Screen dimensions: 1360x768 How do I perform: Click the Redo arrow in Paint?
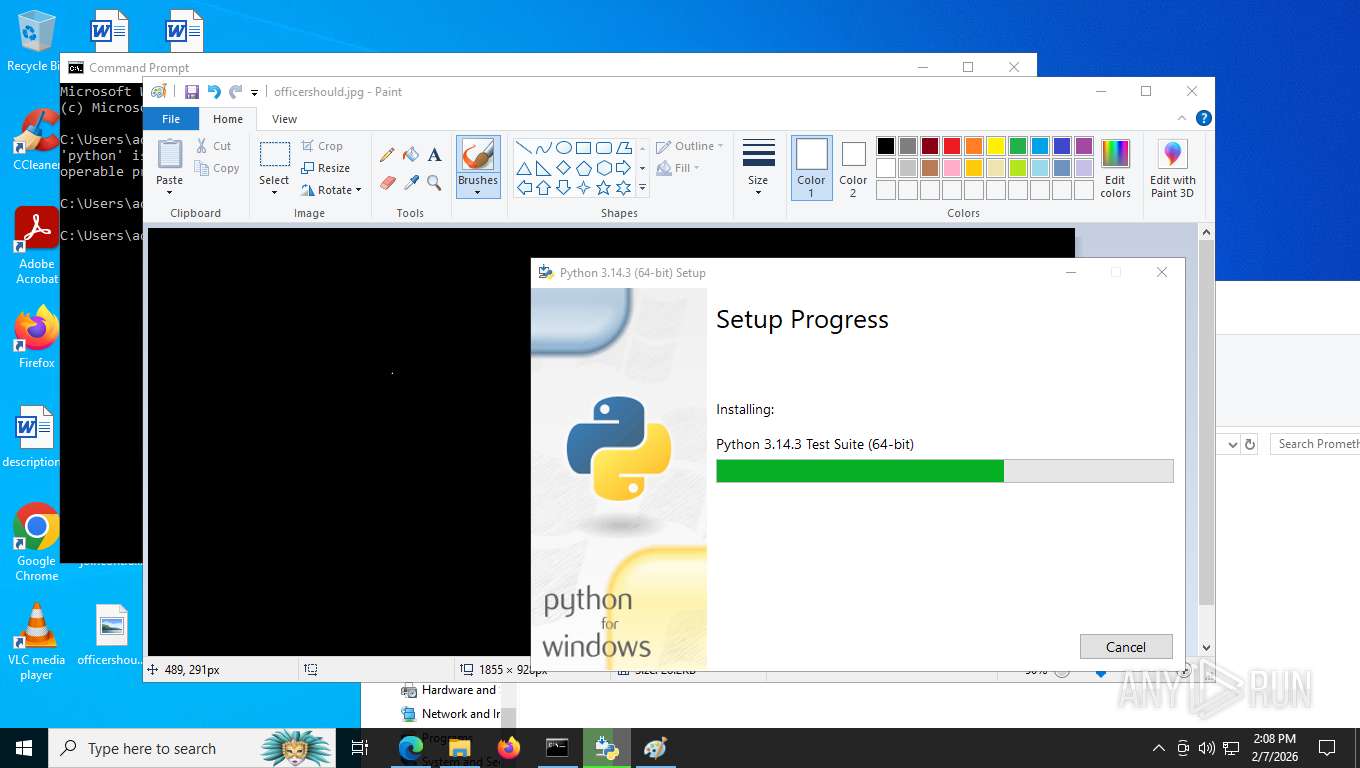(x=236, y=92)
